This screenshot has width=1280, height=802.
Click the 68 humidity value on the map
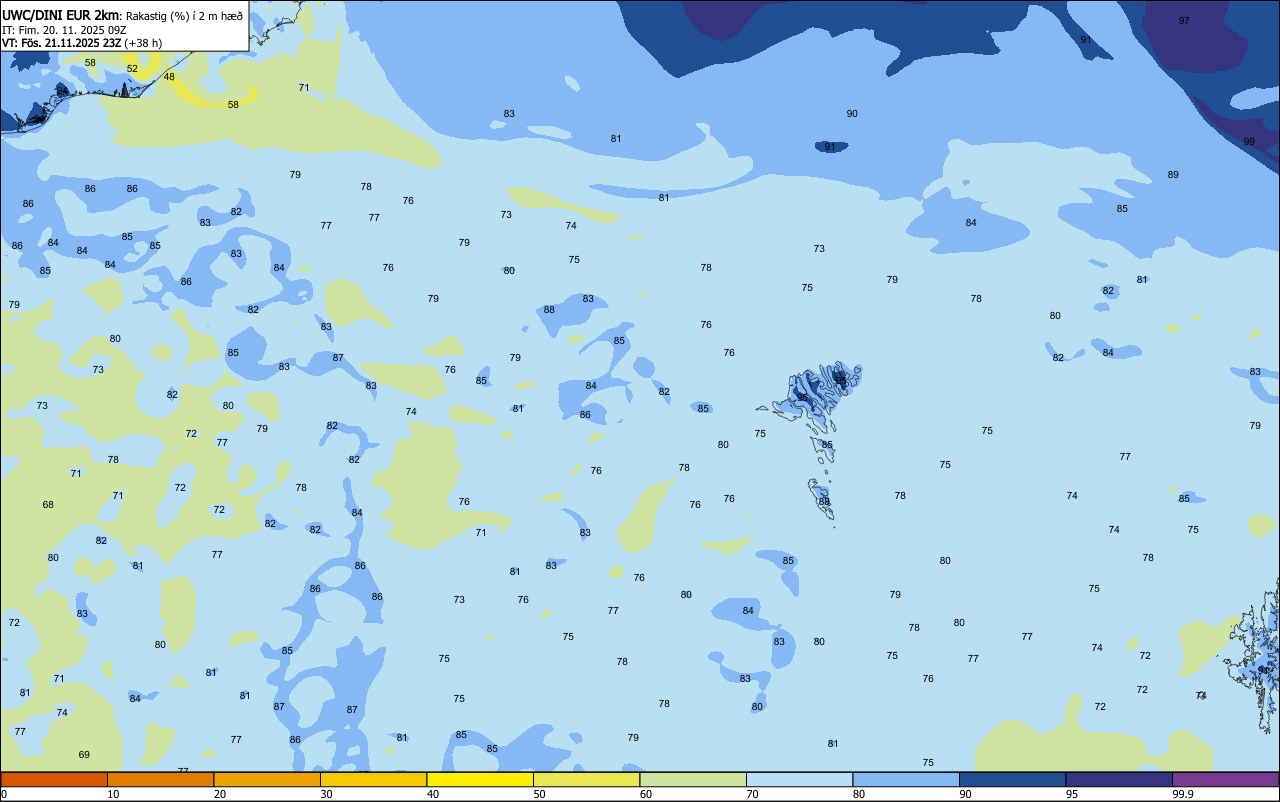click(x=48, y=505)
